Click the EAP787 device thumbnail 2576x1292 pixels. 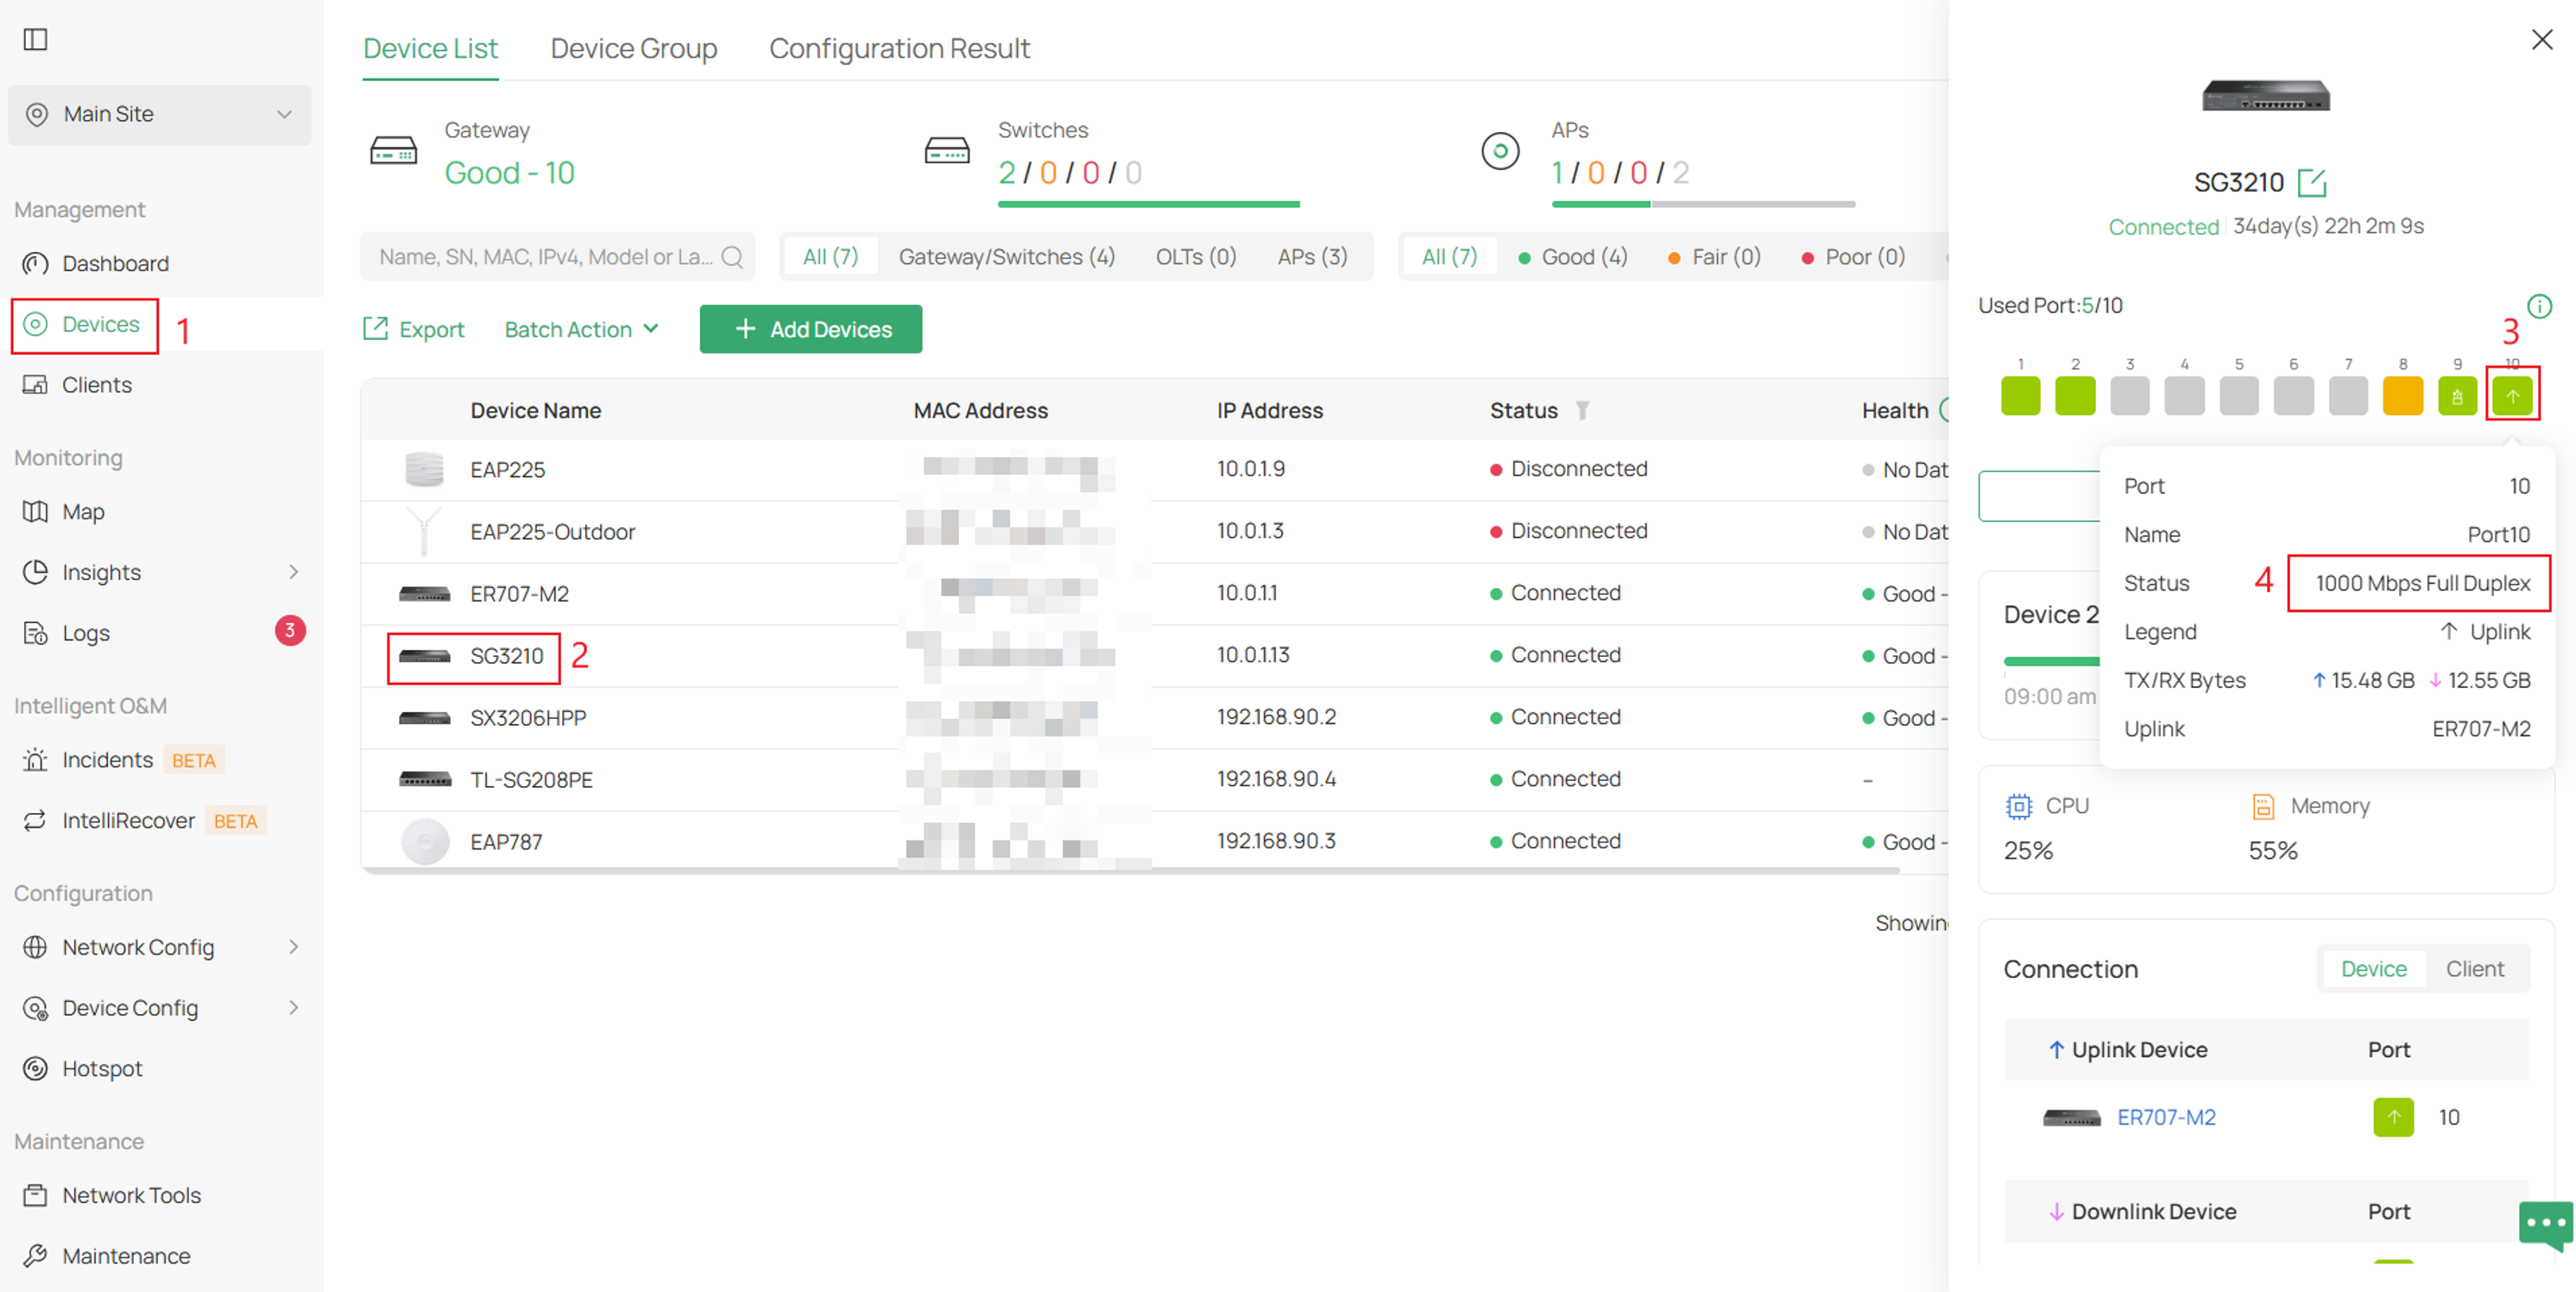425,841
